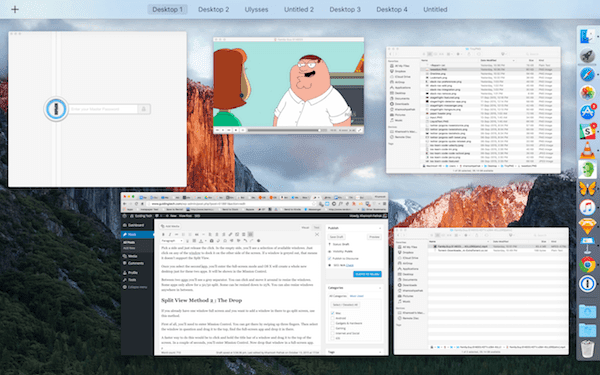Click the distraction-free writing icon in editor
This screenshot has height=375, width=600.
coord(317,234)
